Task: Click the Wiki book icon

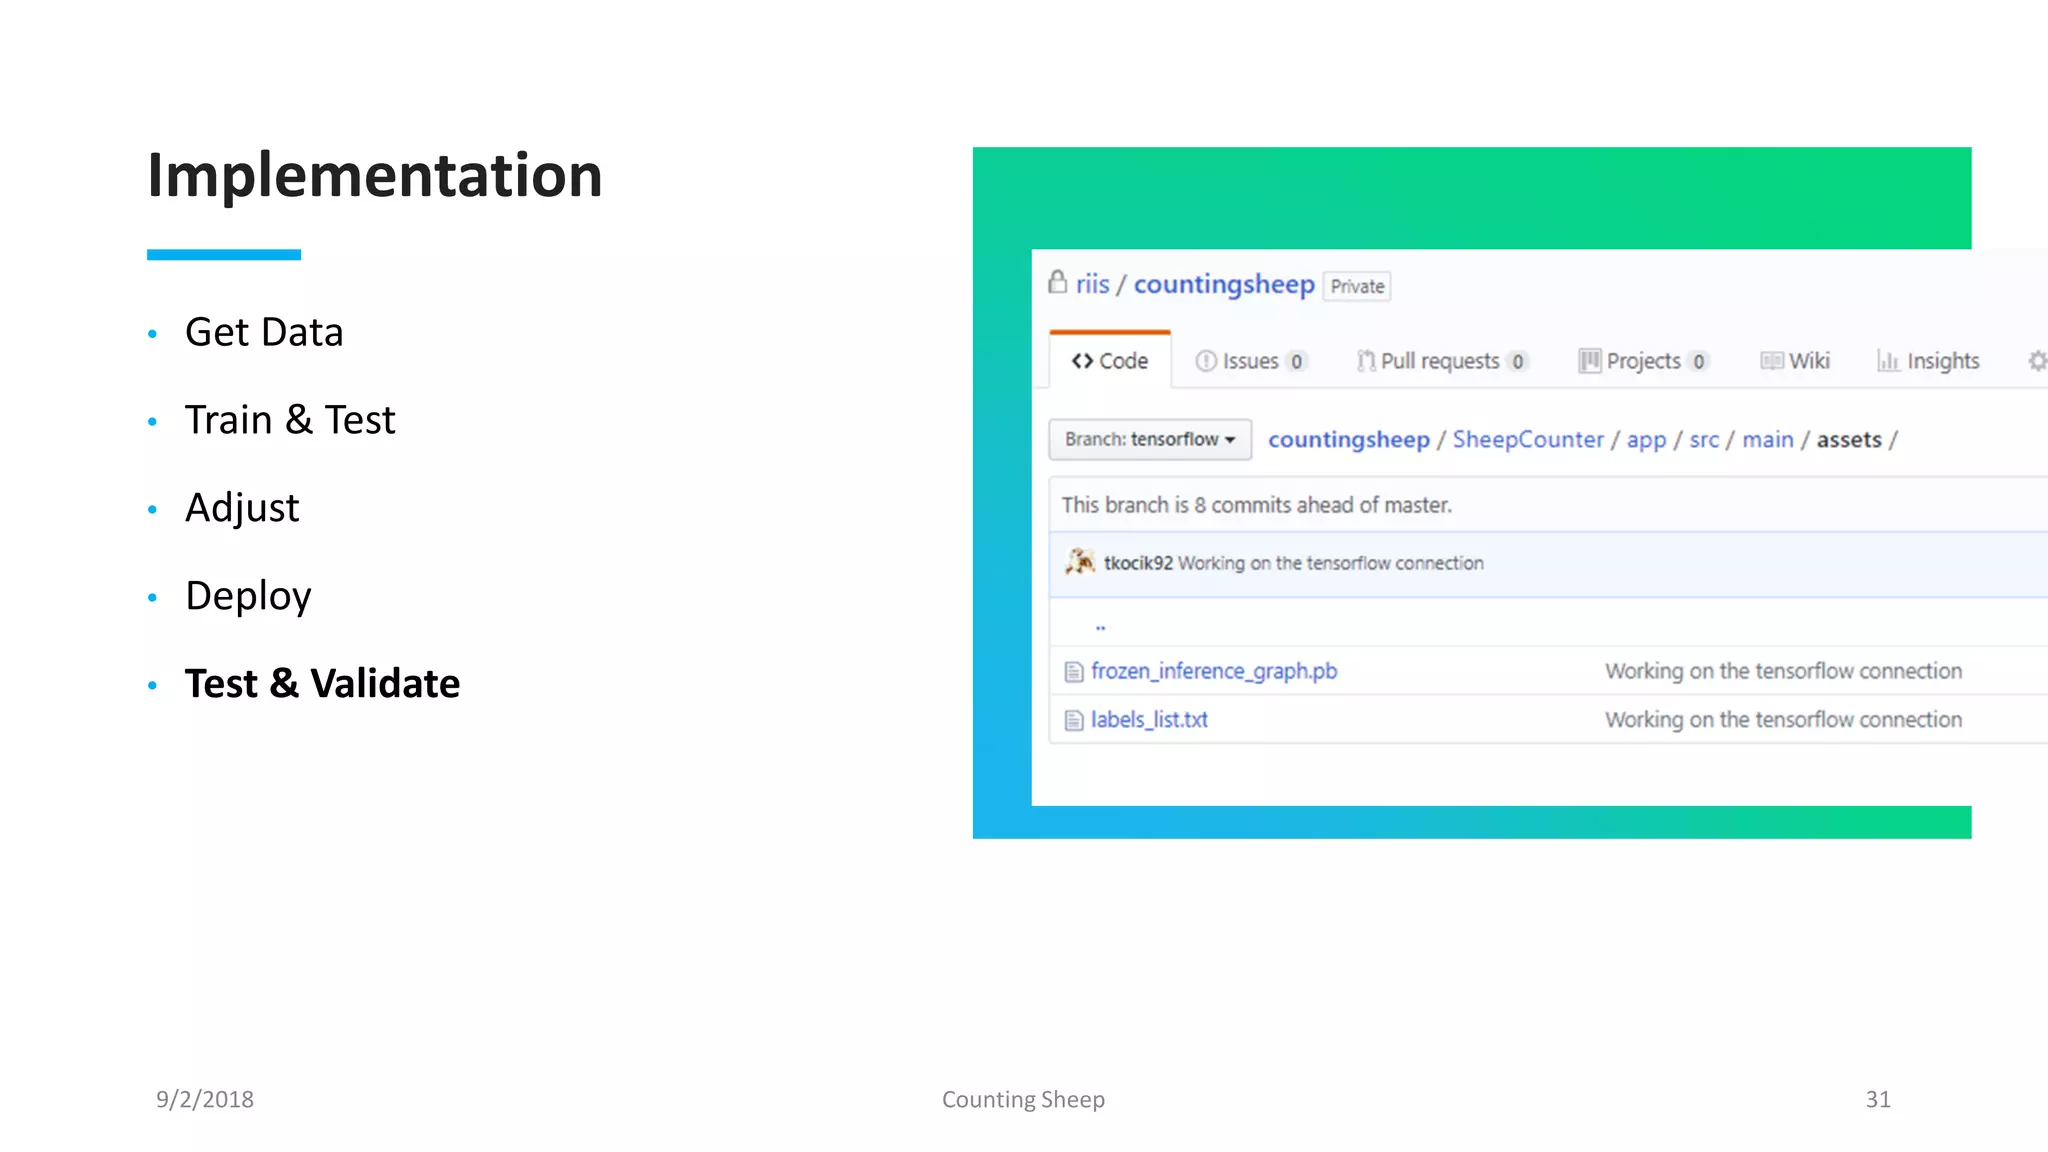Action: 1771,361
